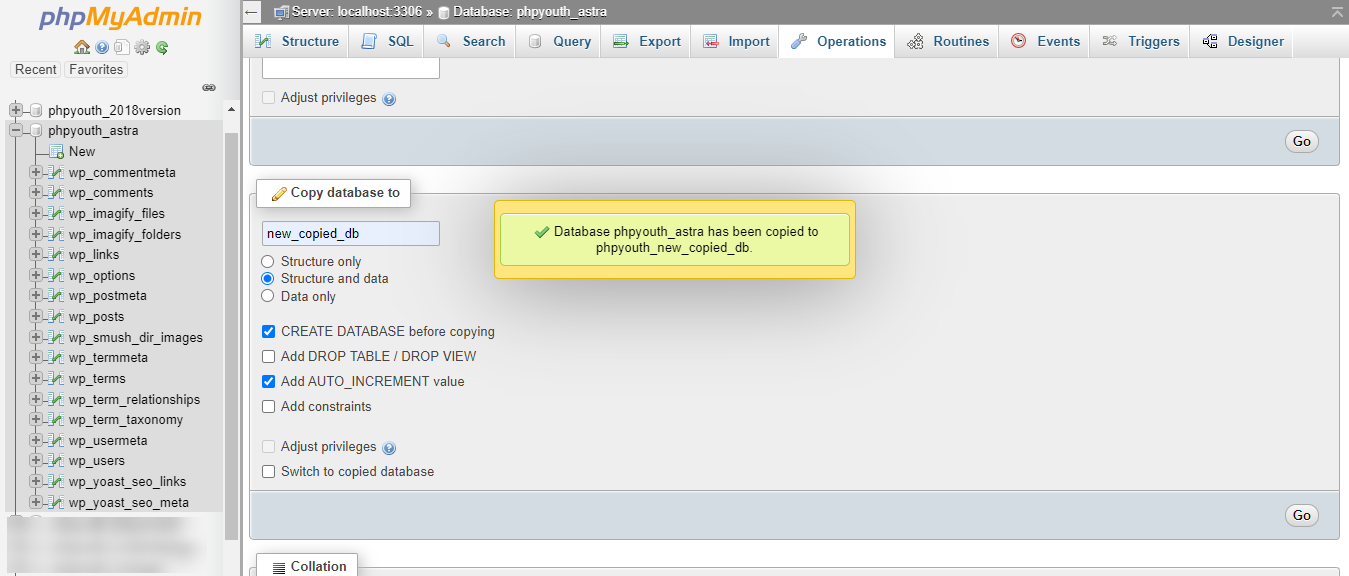
Task: Click the link-with-main-panel chain icon
Action: point(209,88)
